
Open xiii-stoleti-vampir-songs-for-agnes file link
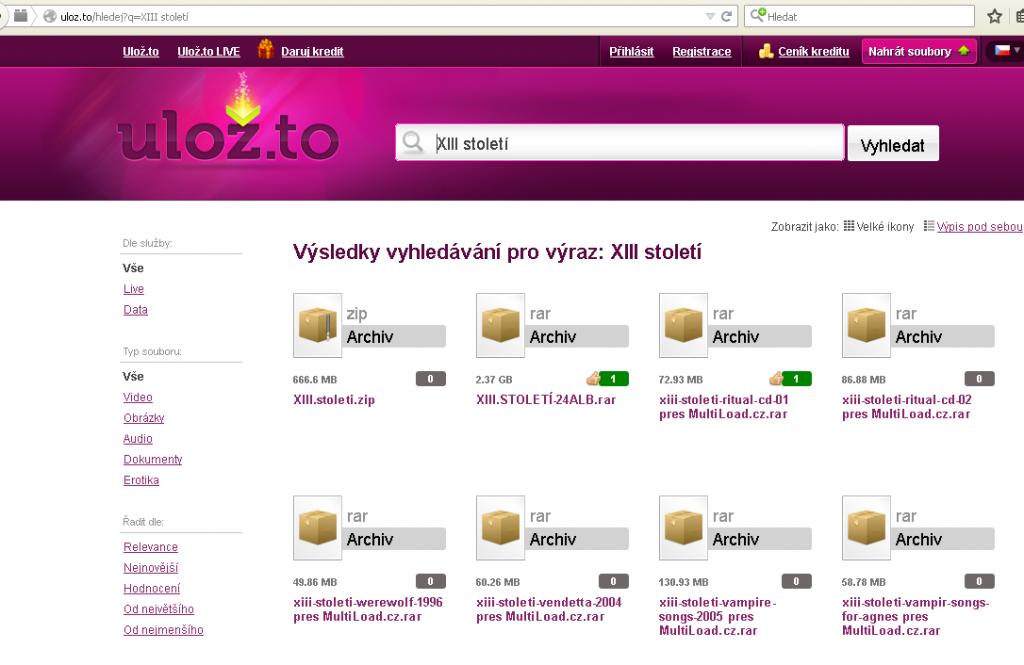click(915, 616)
